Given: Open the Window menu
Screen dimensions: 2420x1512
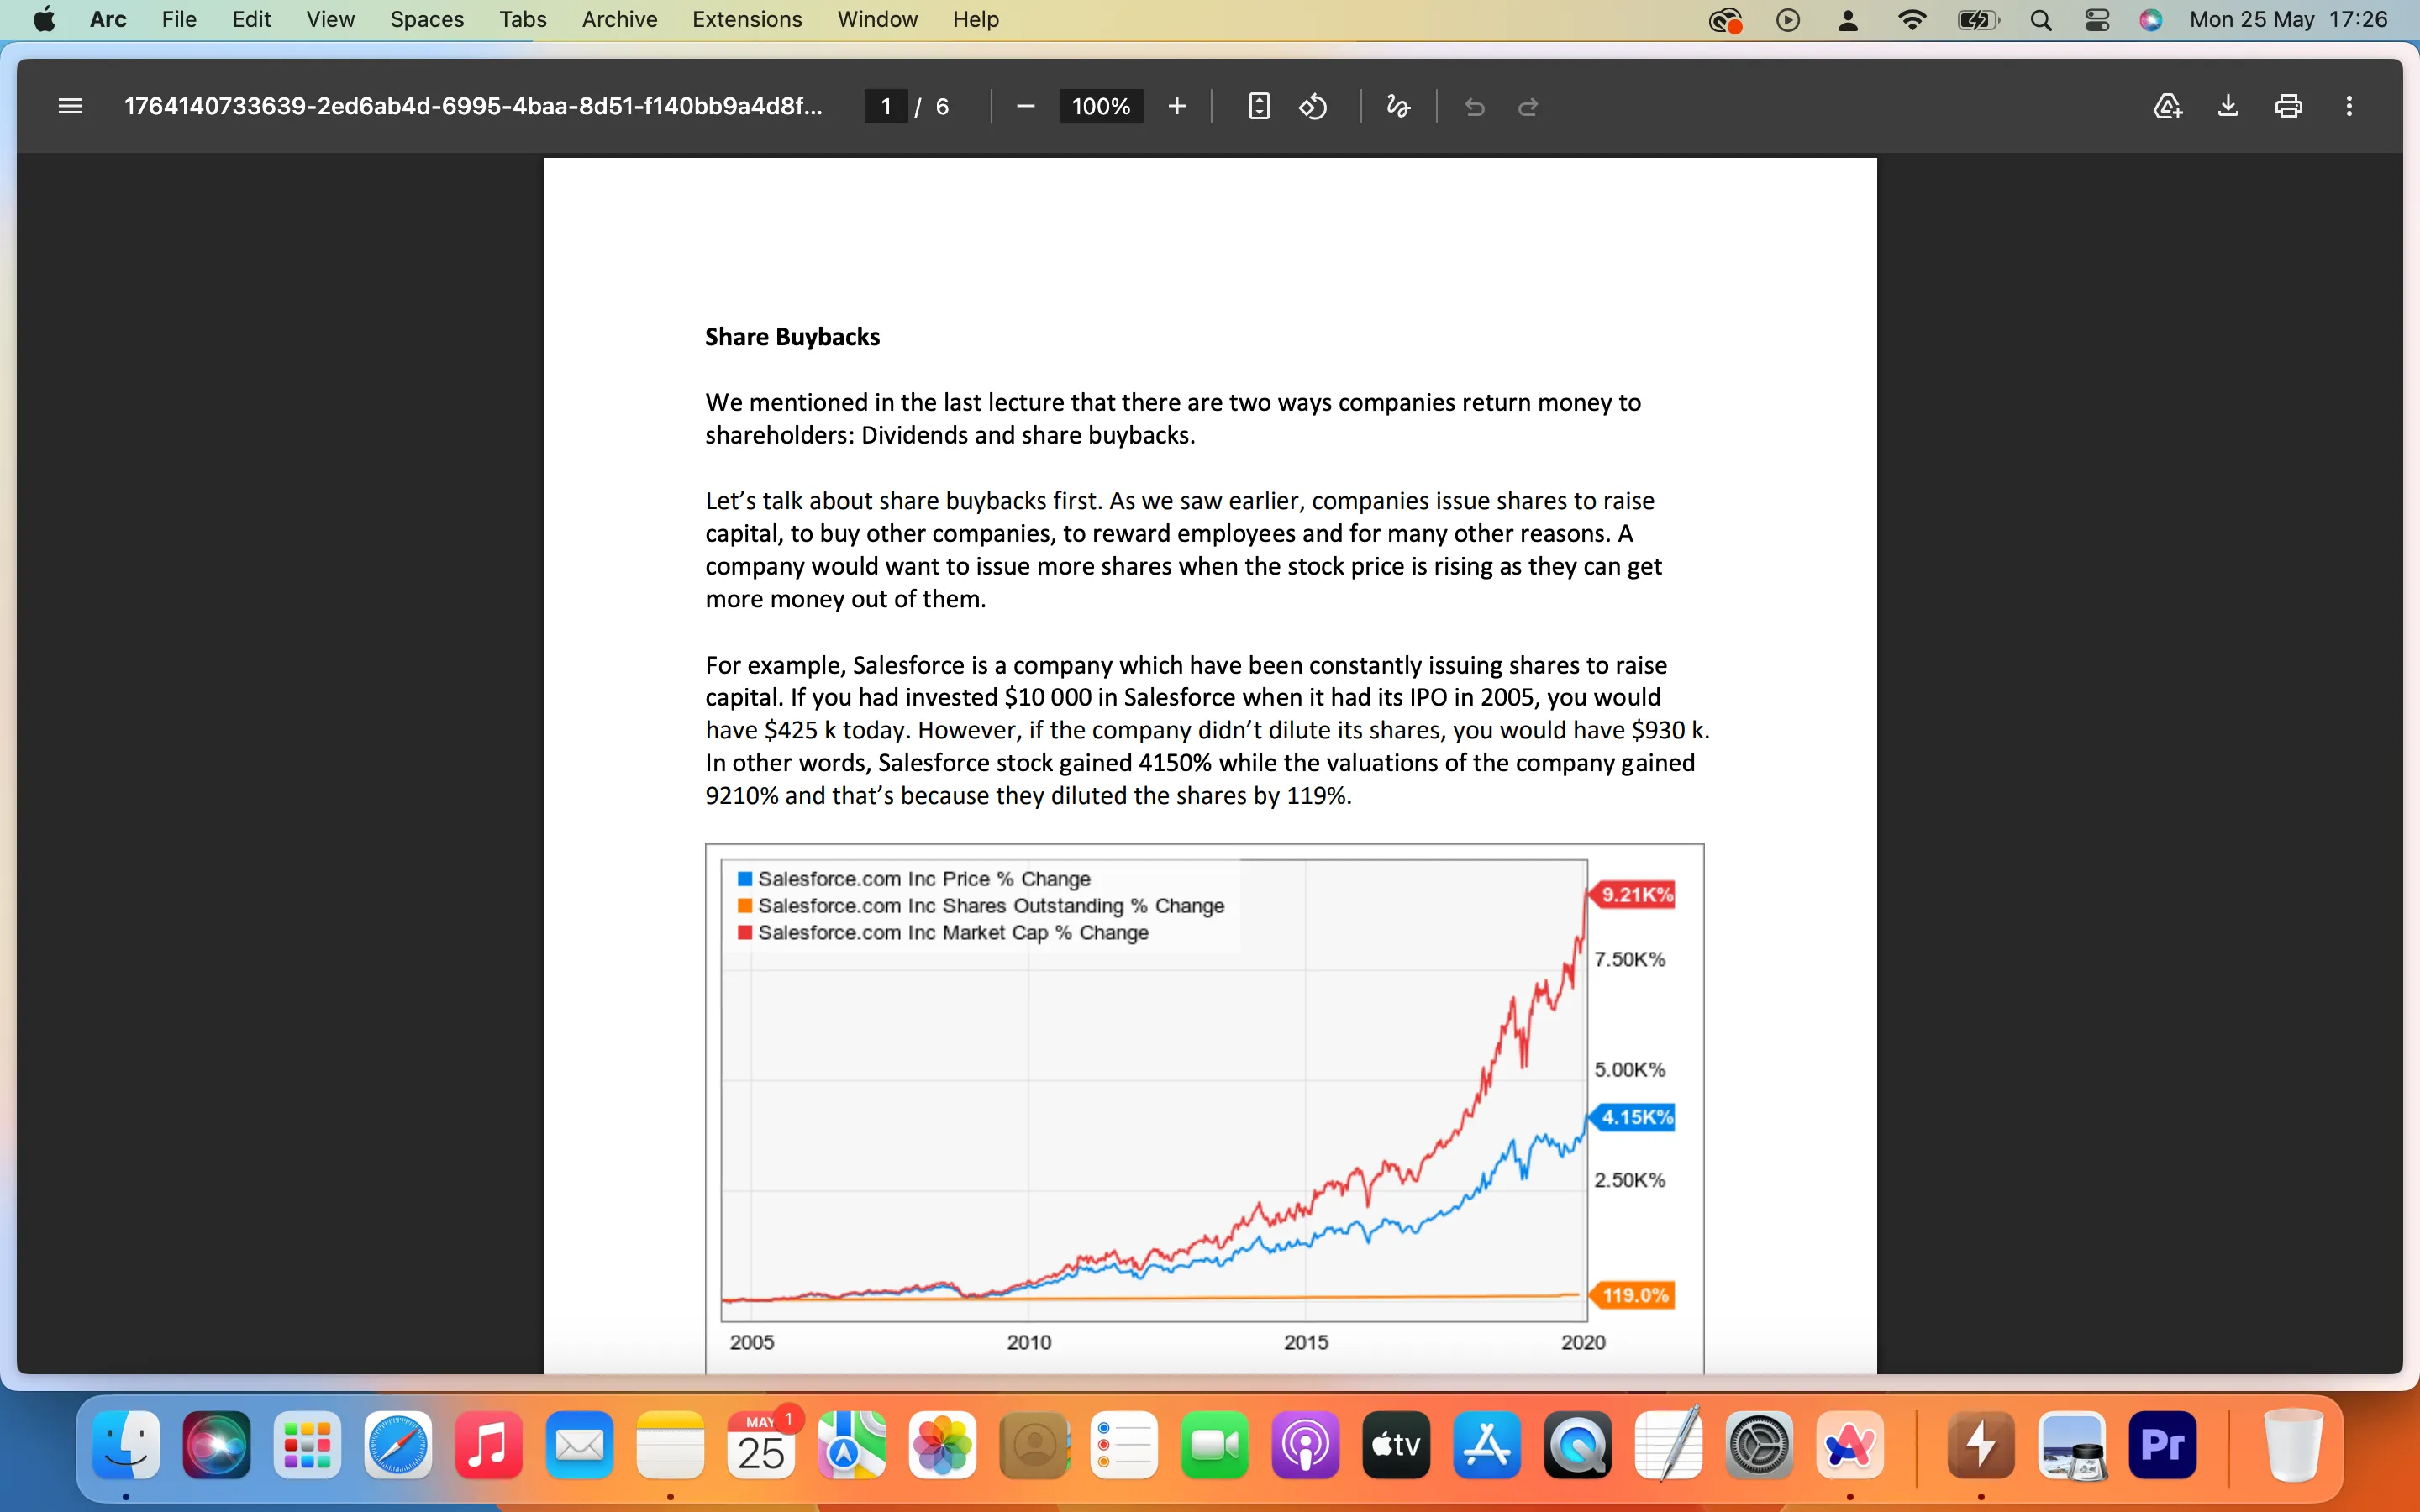Looking at the screenshot, I should coord(877,19).
